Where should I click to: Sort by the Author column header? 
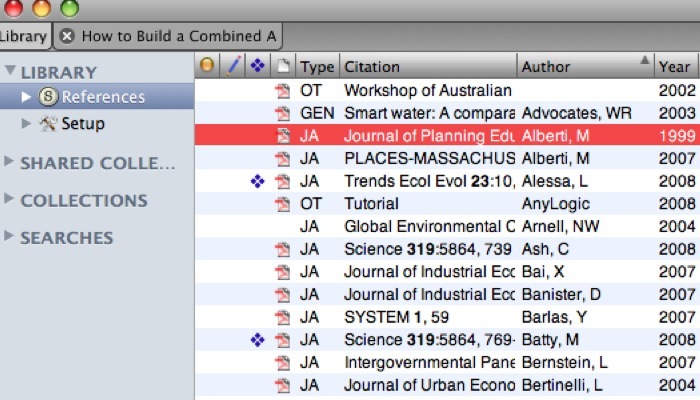573,67
